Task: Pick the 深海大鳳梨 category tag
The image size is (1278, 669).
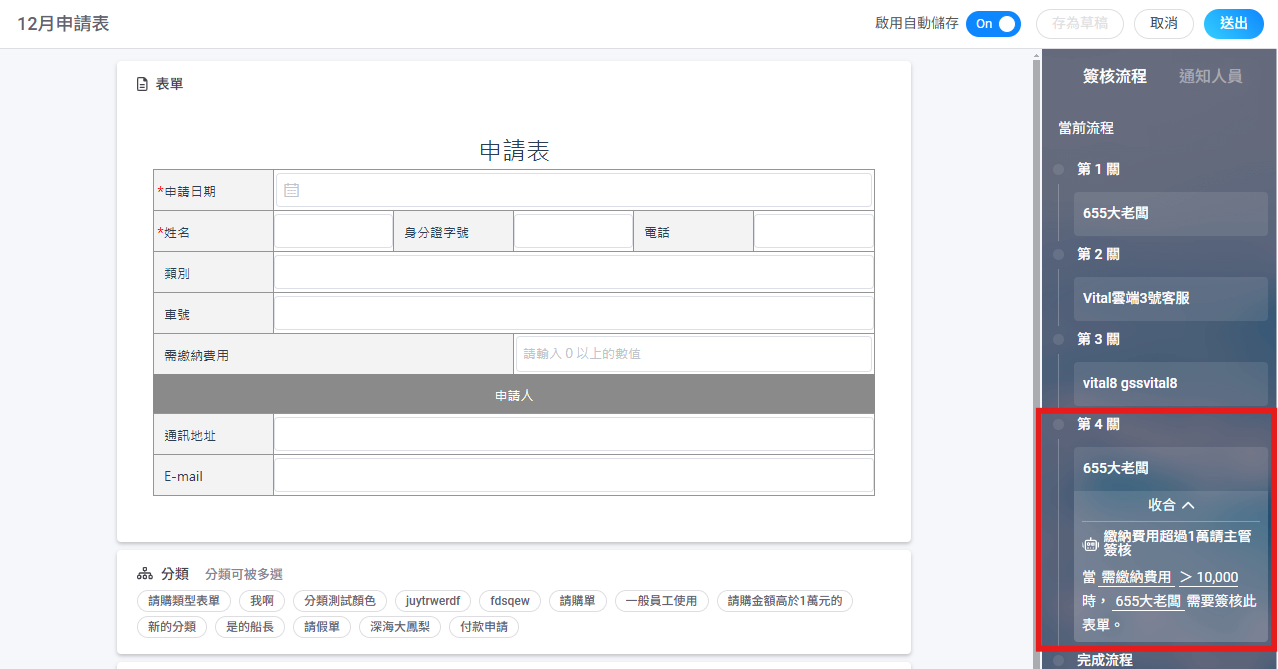Action: click(398, 627)
